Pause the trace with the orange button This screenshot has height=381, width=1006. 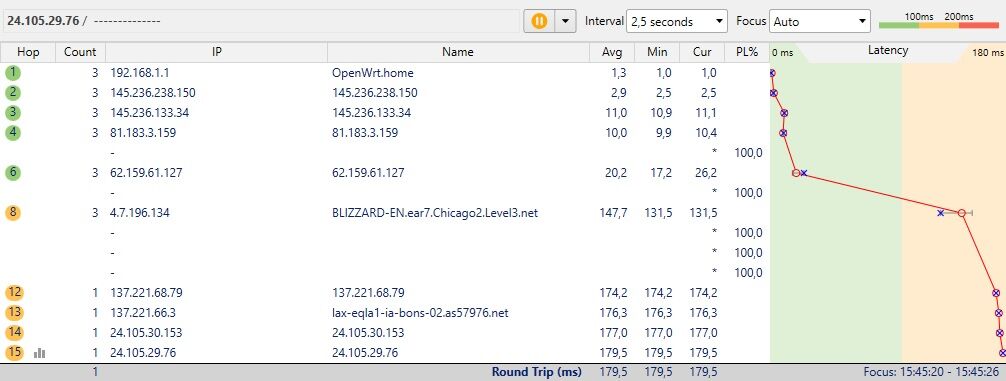pyautogui.click(x=539, y=21)
